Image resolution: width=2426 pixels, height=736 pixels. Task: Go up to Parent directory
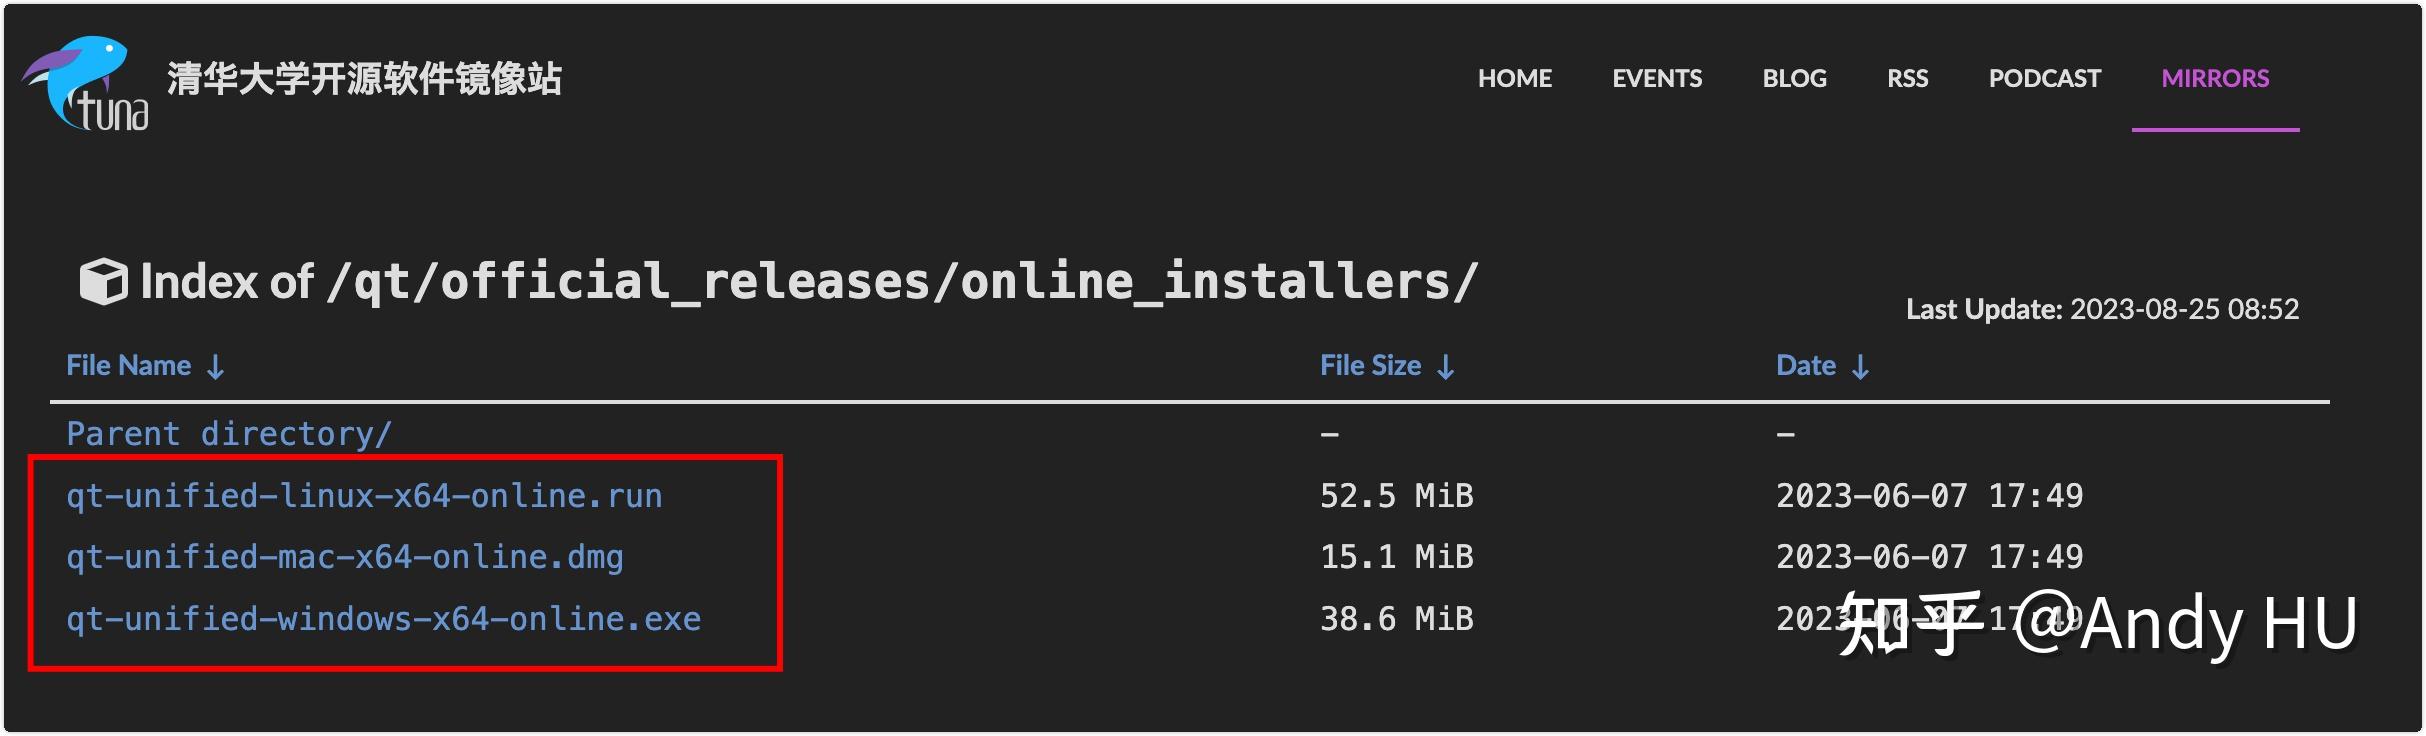pyautogui.click(x=228, y=434)
